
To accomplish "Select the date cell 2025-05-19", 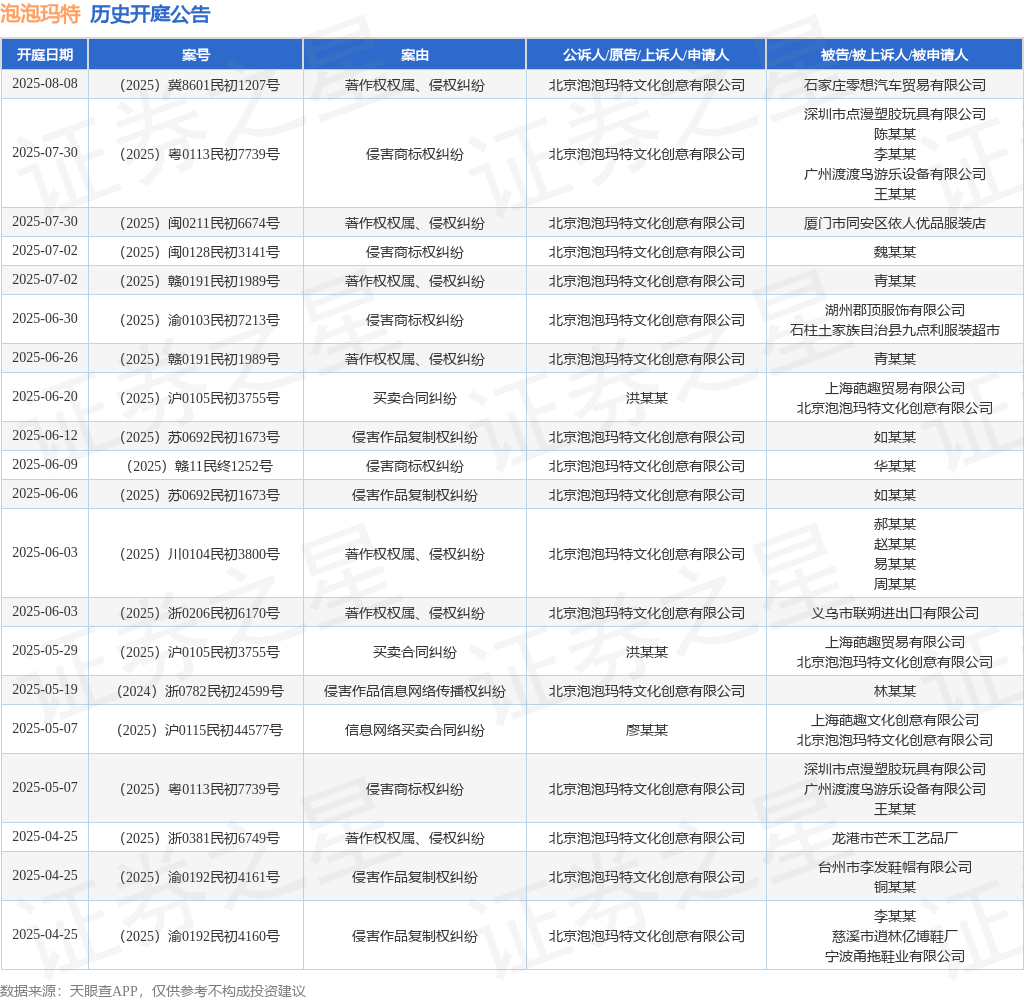I will click(x=44, y=690).
